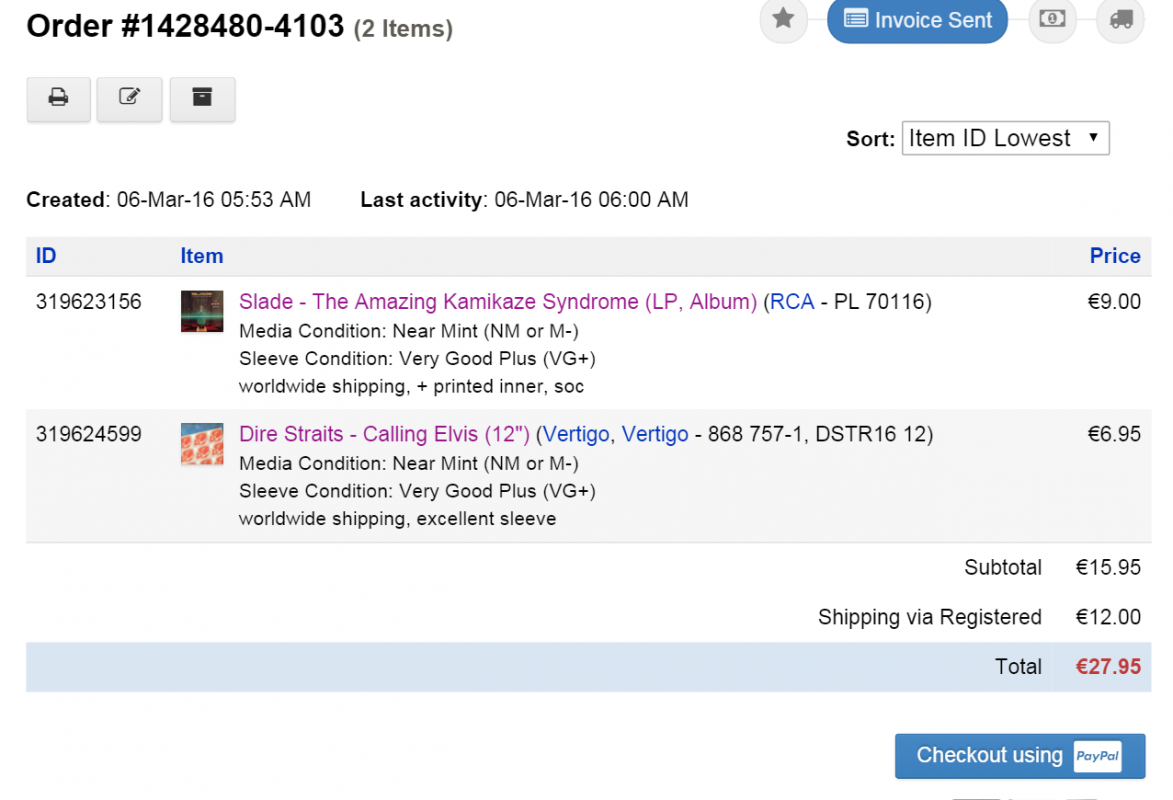The height and width of the screenshot is (800, 1173).
Task: Open the Sort dropdown showing Item ID Lowest
Action: (x=1005, y=138)
